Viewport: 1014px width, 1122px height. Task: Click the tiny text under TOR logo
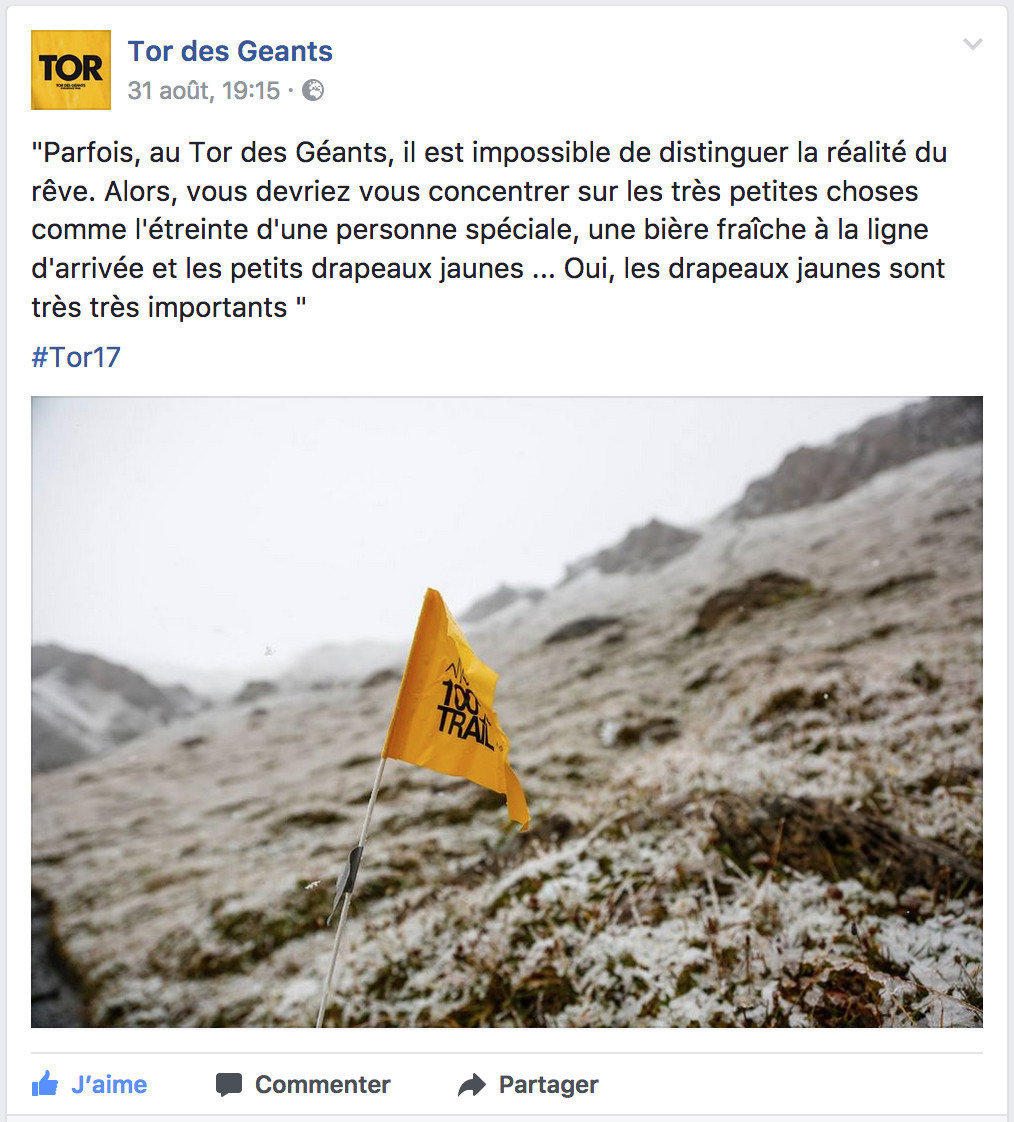click(x=71, y=87)
